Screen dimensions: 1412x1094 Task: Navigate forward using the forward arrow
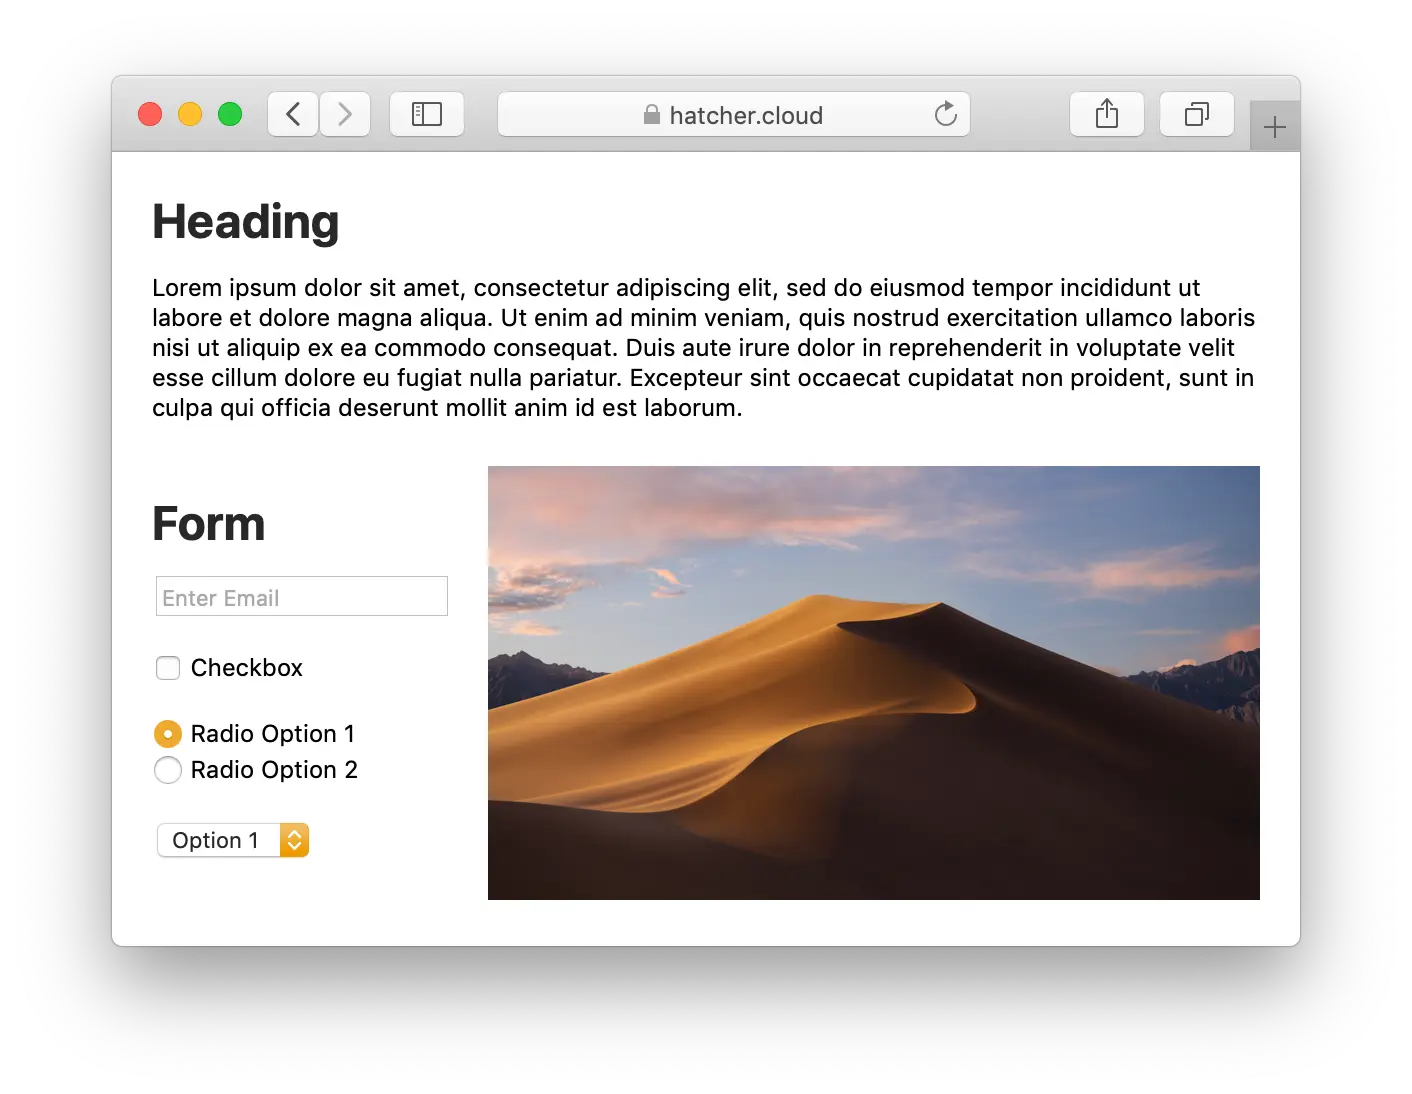[x=344, y=114]
